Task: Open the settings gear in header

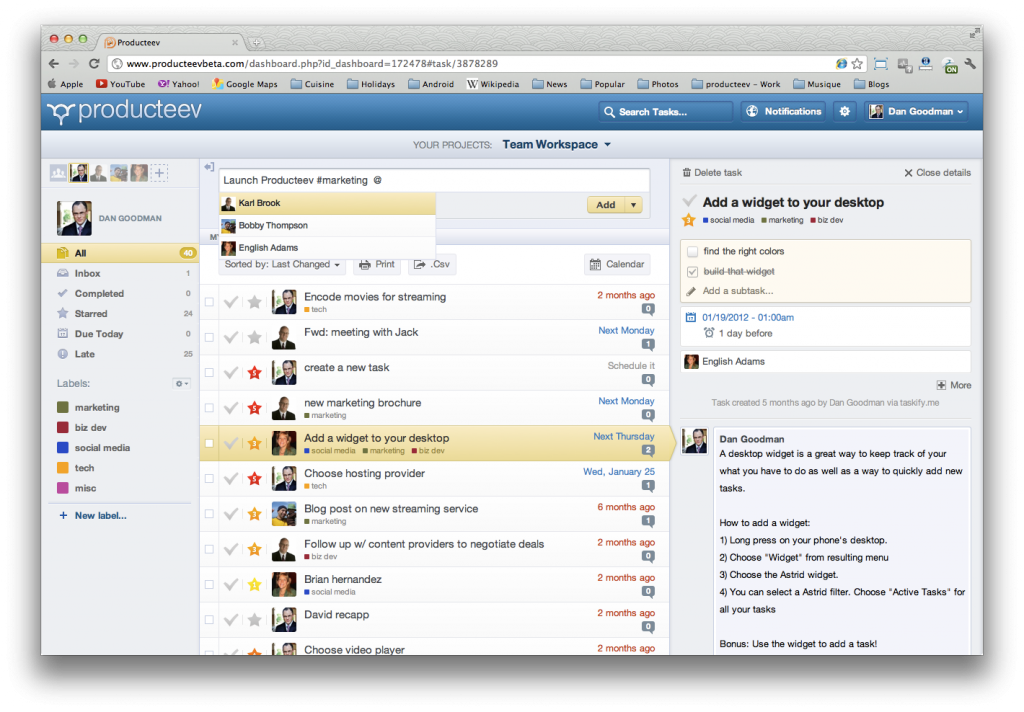Action: pyautogui.click(x=844, y=112)
